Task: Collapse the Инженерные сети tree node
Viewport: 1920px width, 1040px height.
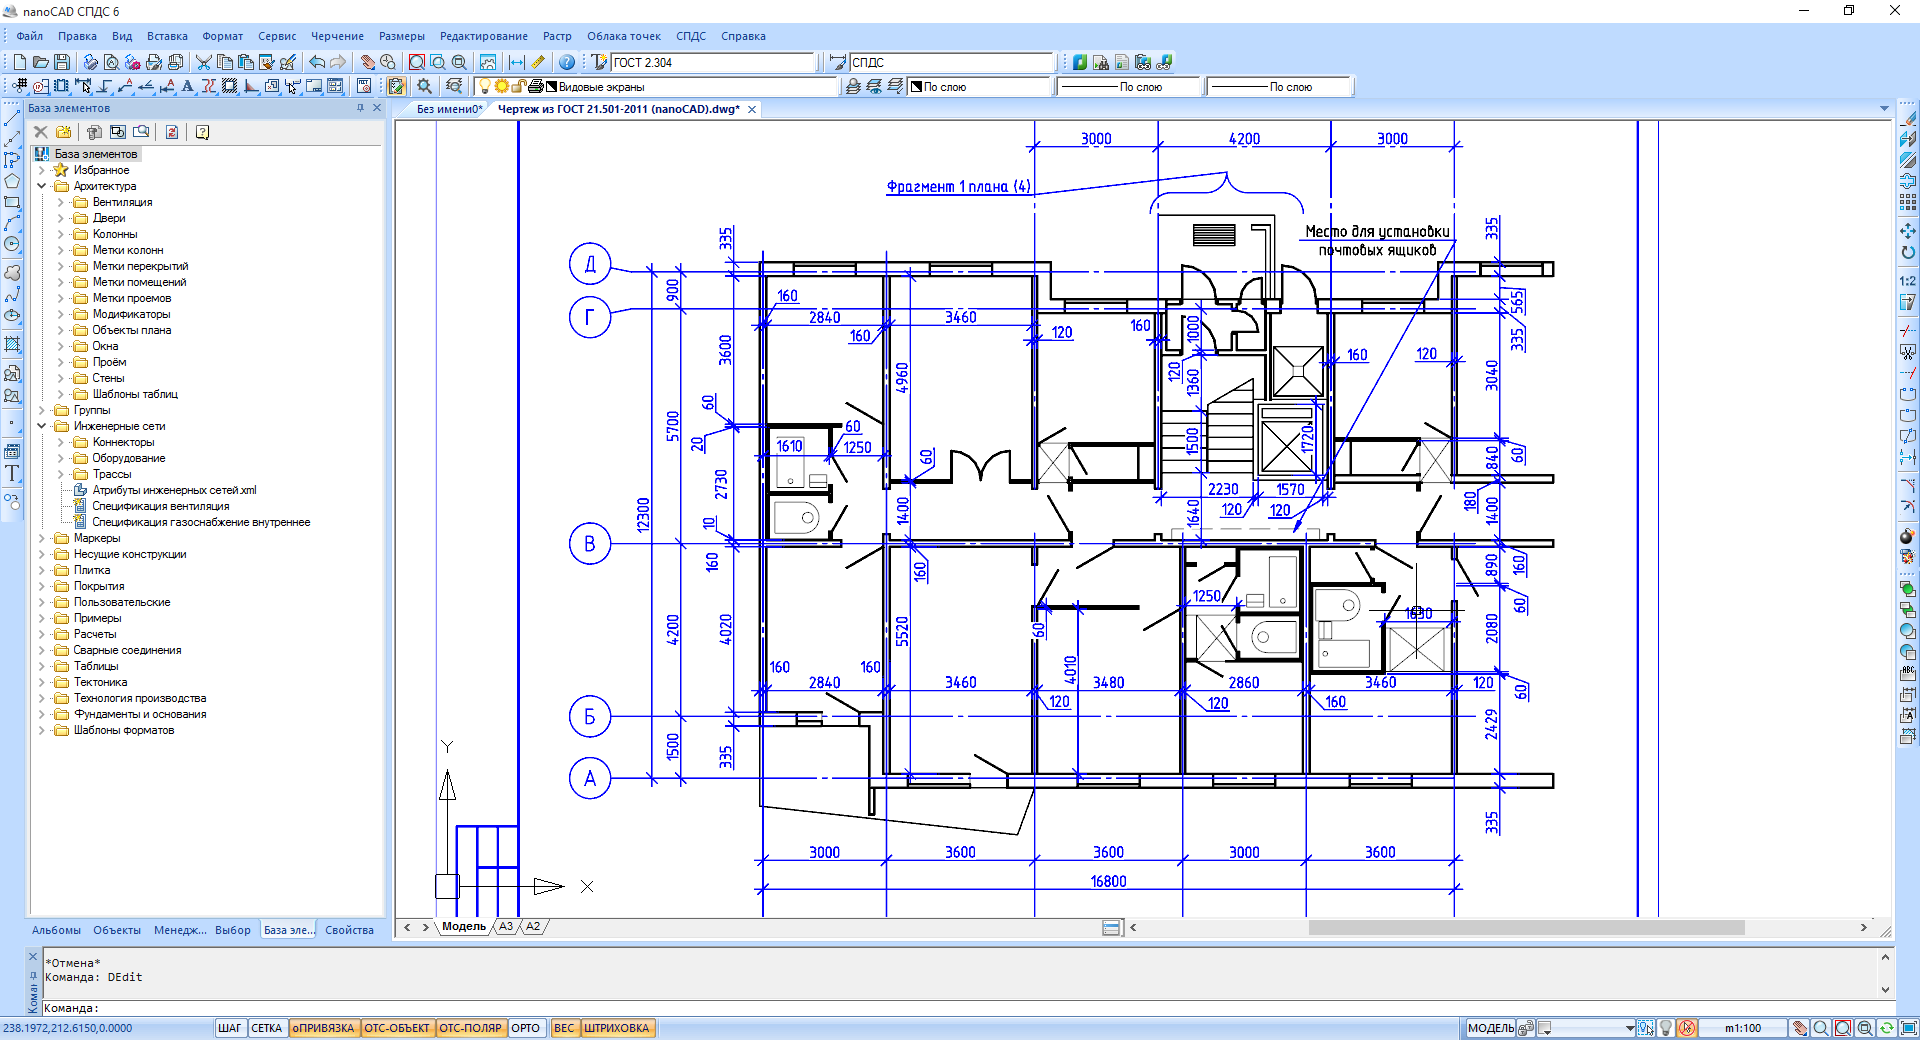Action: coord(42,426)
